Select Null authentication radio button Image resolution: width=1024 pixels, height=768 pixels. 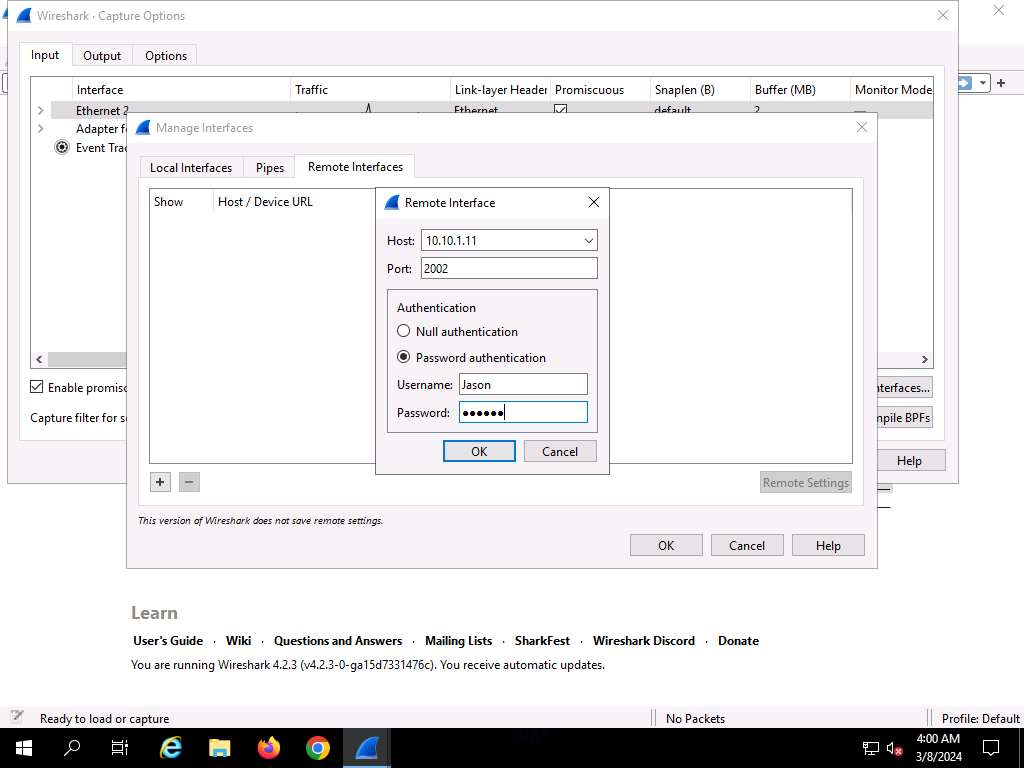(x=404, y=331)
